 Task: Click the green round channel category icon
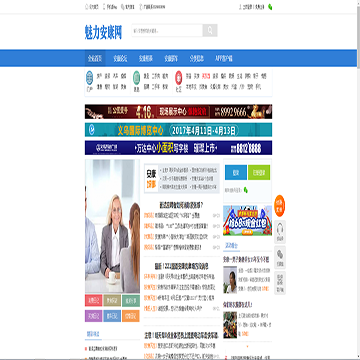tap(136, 78)
